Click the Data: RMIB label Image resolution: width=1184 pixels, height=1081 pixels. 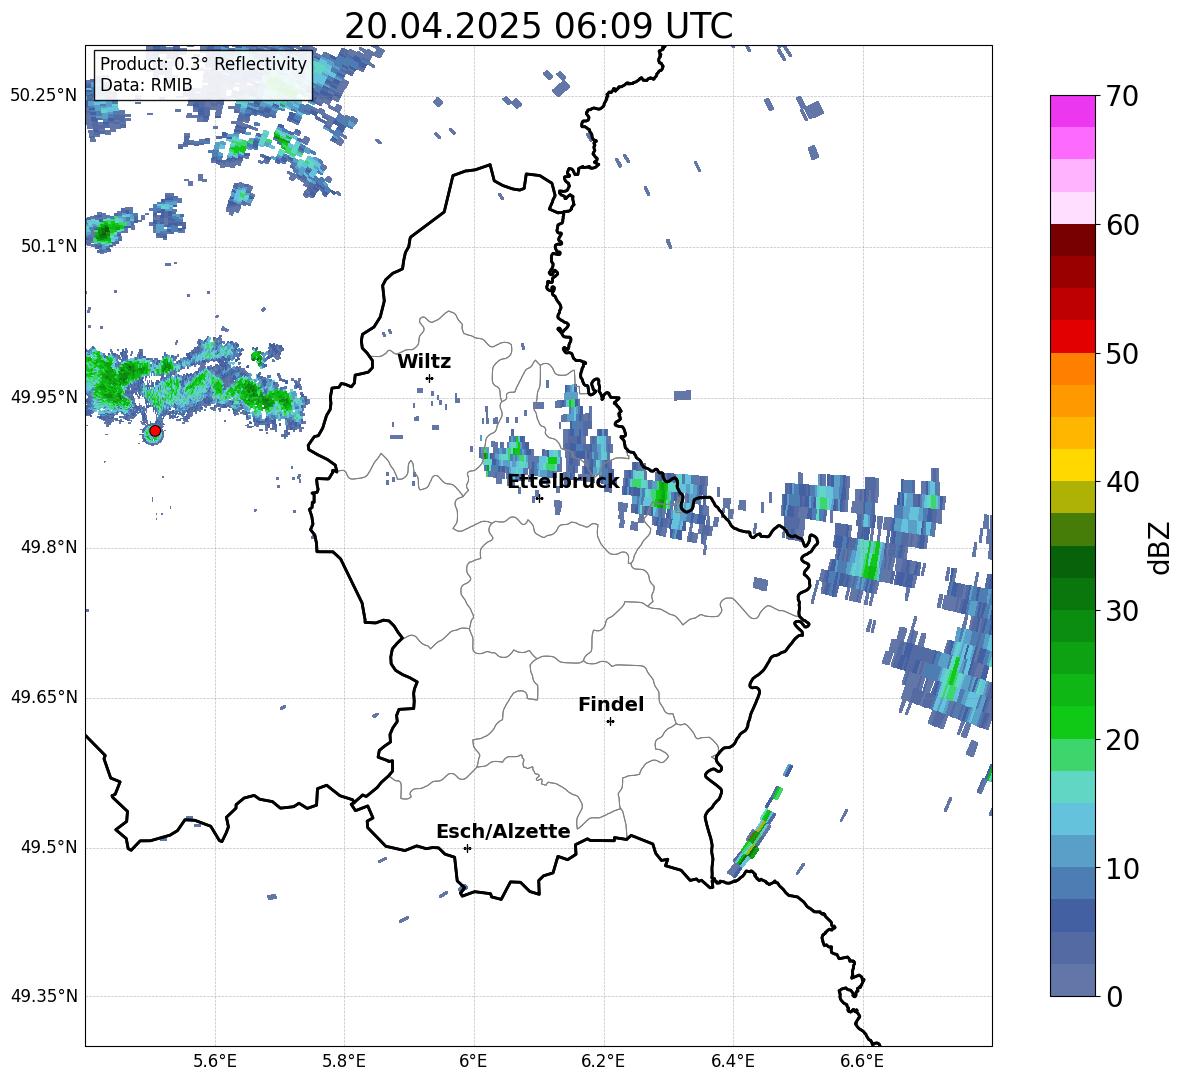146,85
